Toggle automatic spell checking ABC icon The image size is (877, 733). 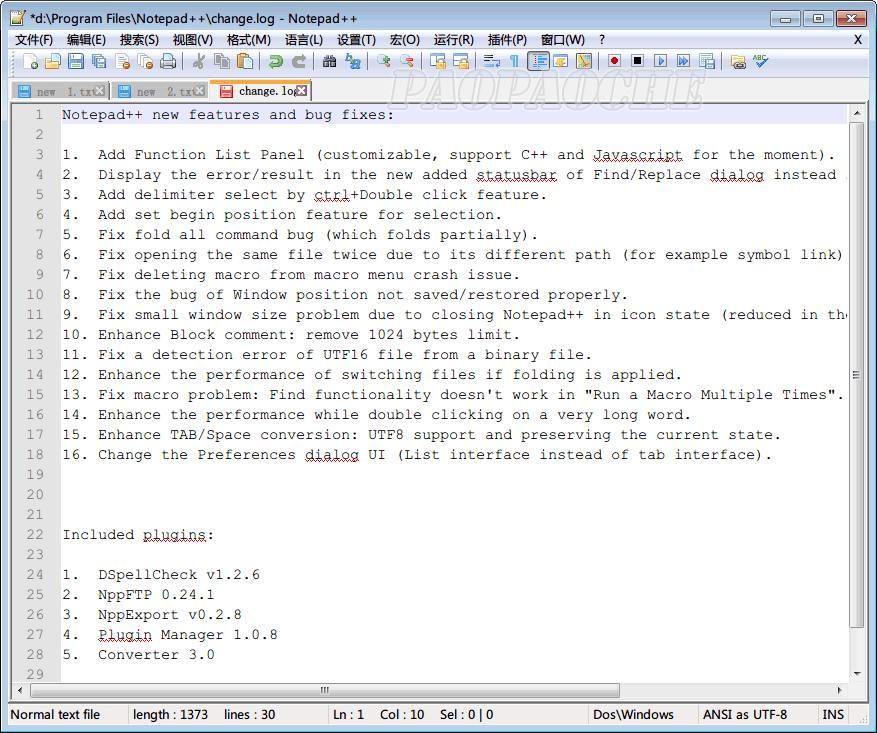761,61
